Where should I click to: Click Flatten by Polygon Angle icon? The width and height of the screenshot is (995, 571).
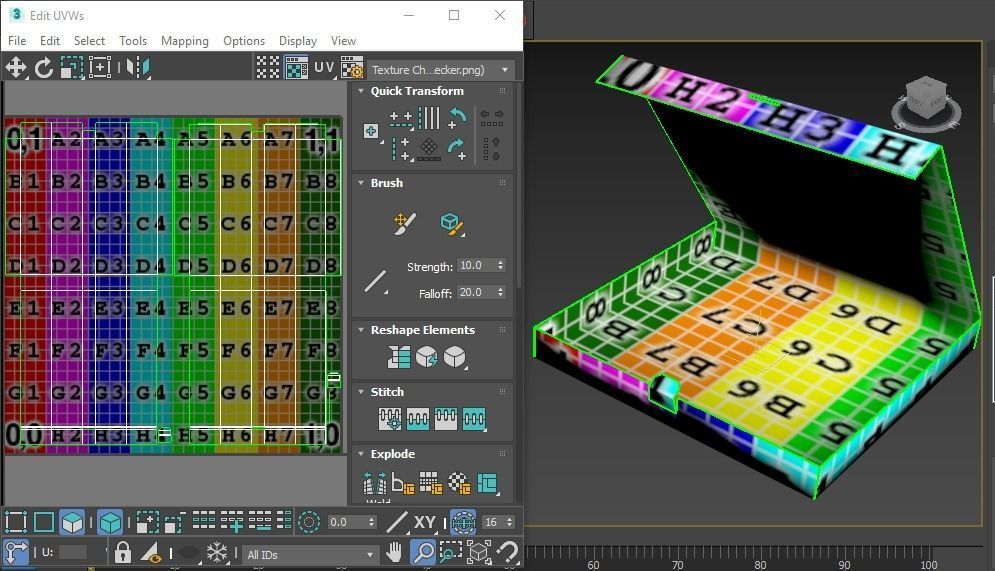click(402, 483)
